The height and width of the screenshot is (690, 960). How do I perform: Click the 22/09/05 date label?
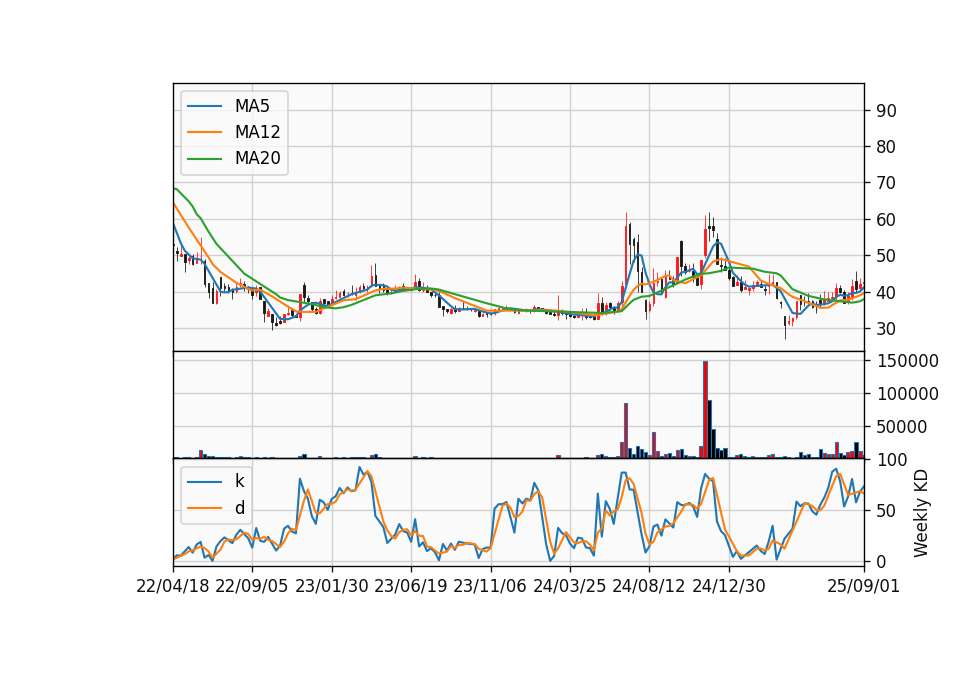252,587
